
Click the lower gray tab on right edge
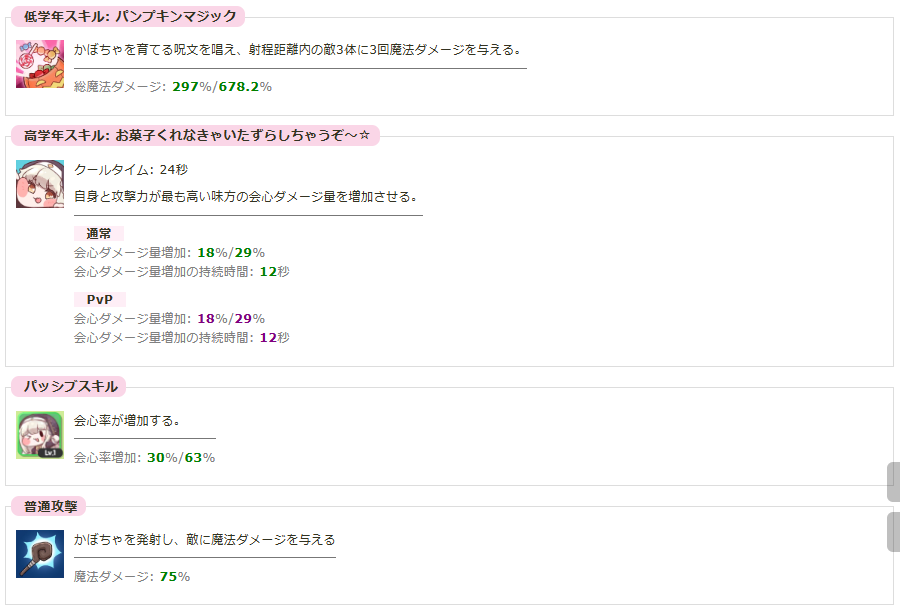[x=893, y=532]
